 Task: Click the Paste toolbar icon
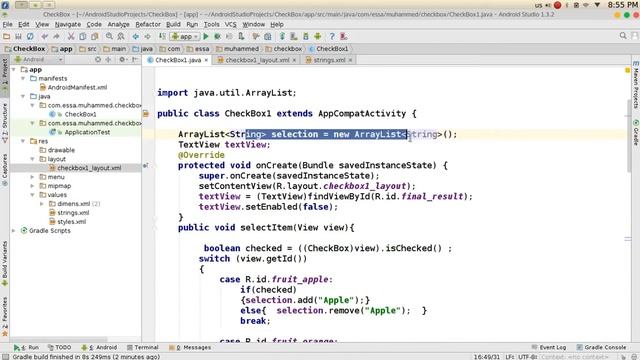95,36
